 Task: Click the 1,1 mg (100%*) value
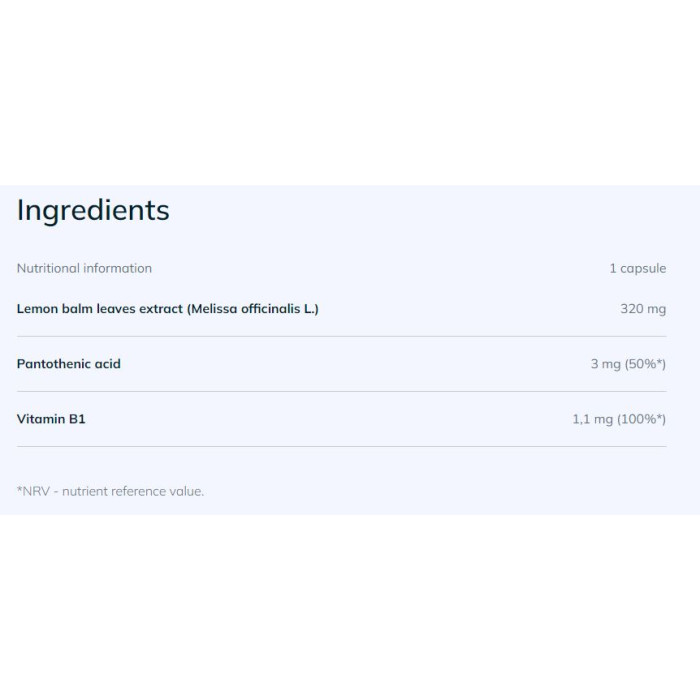pos(619,419)
